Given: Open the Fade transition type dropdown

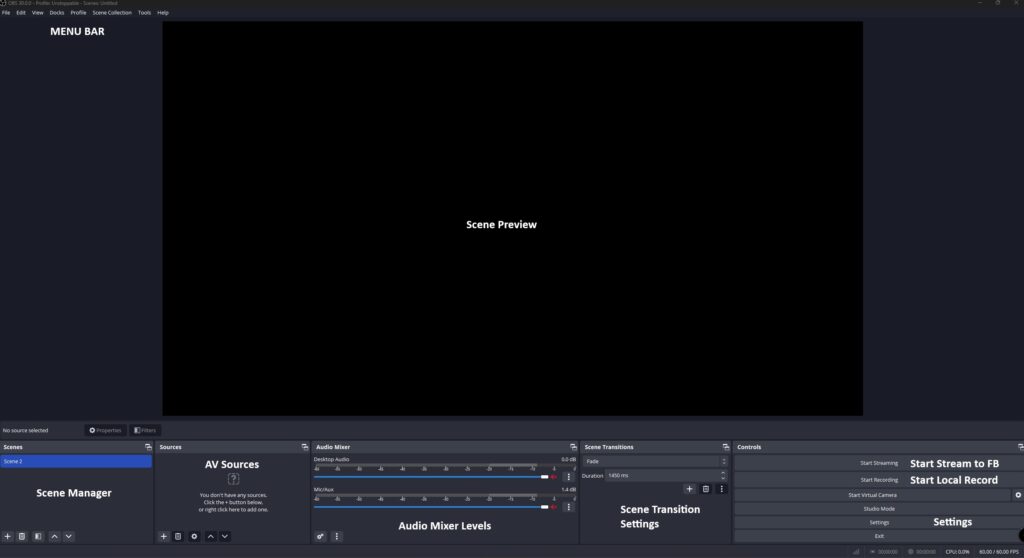Looking at the screenshot, I should click(654, 461).
